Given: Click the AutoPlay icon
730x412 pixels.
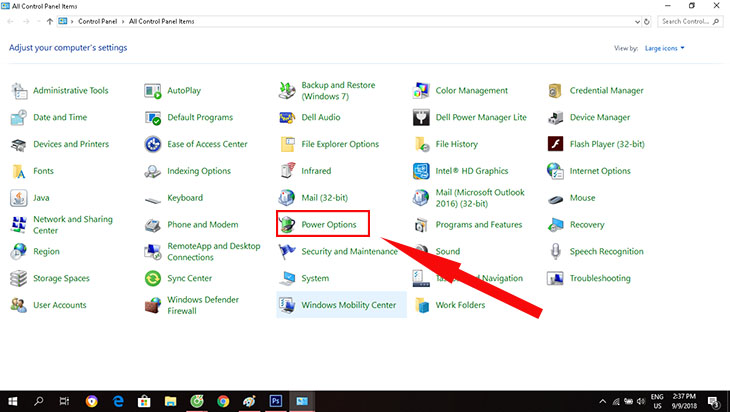Looking at the screenshot, I should [x=153, y=91].
